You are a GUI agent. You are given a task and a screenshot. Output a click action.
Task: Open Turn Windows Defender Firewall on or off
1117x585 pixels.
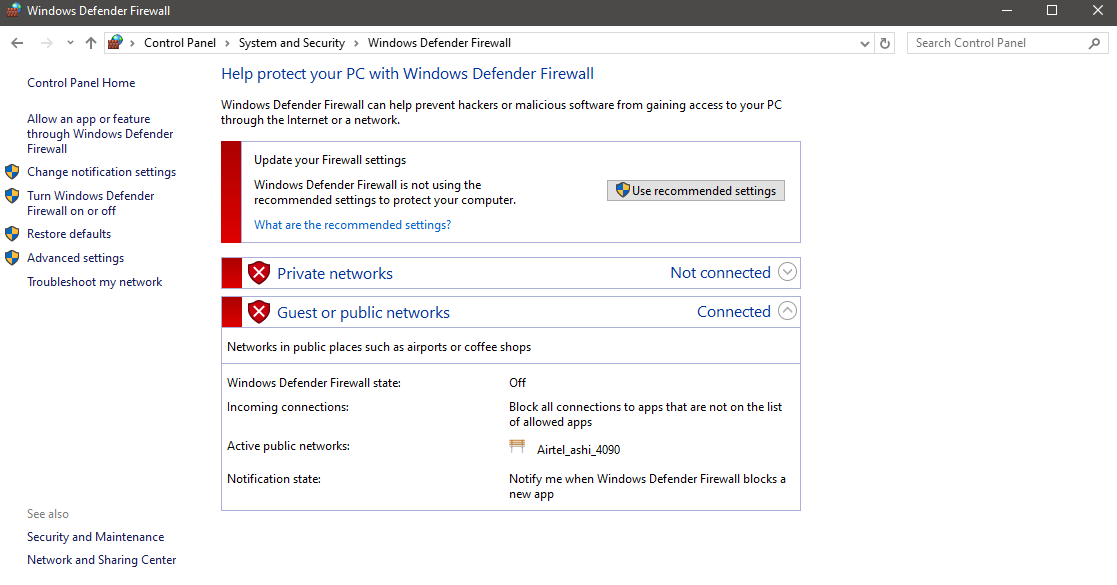[90, 203]
